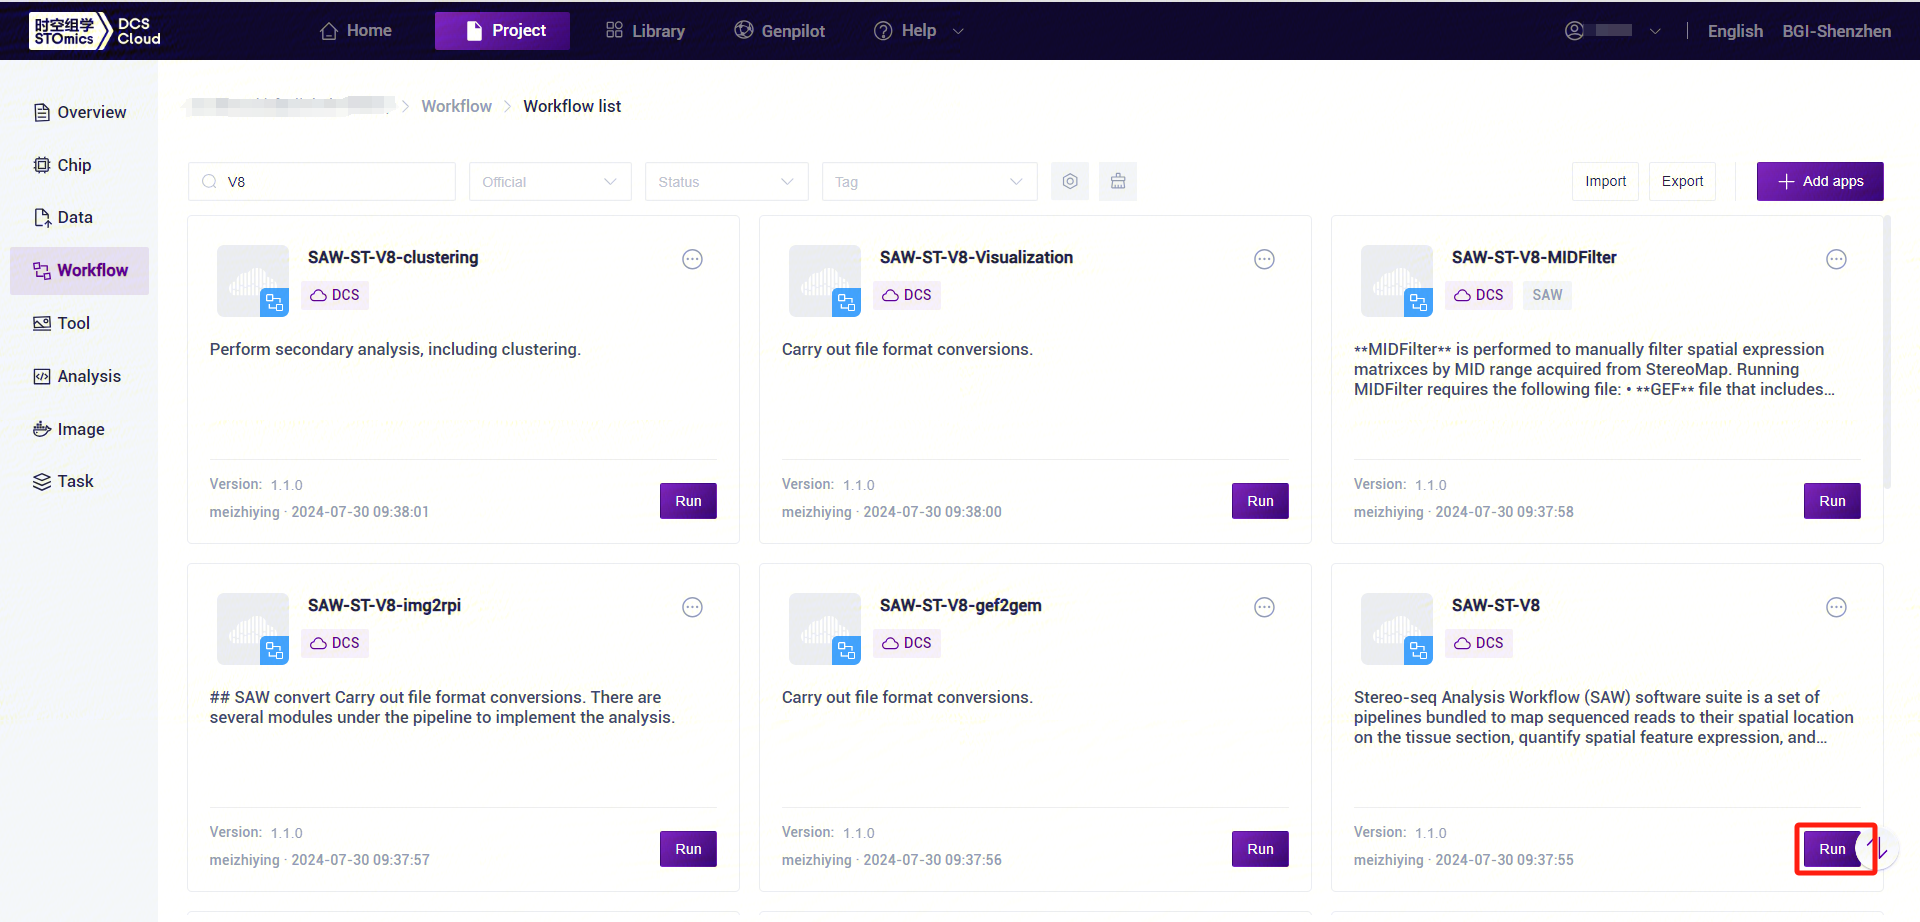
Task: Click the STOmics DCS Cloud logo
Action: [95, 31]
